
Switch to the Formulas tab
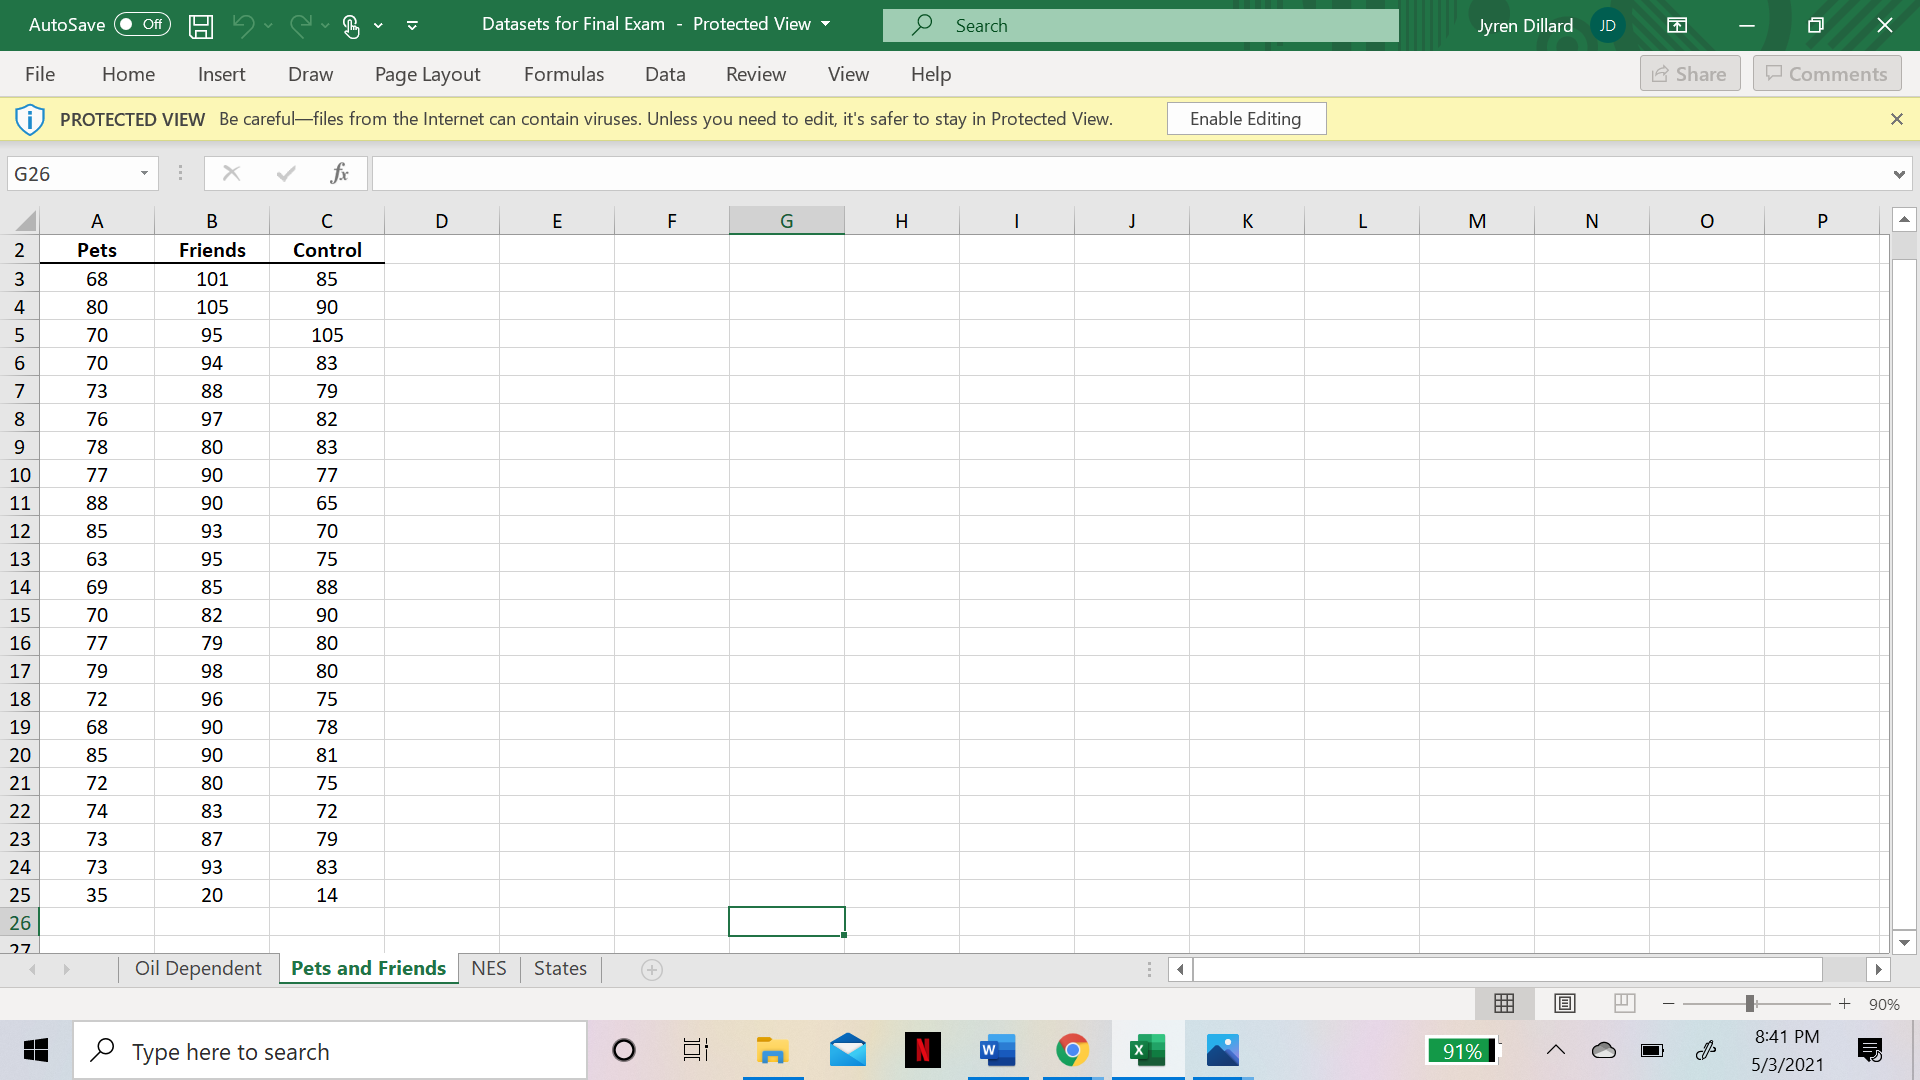(x=564, y=74)
